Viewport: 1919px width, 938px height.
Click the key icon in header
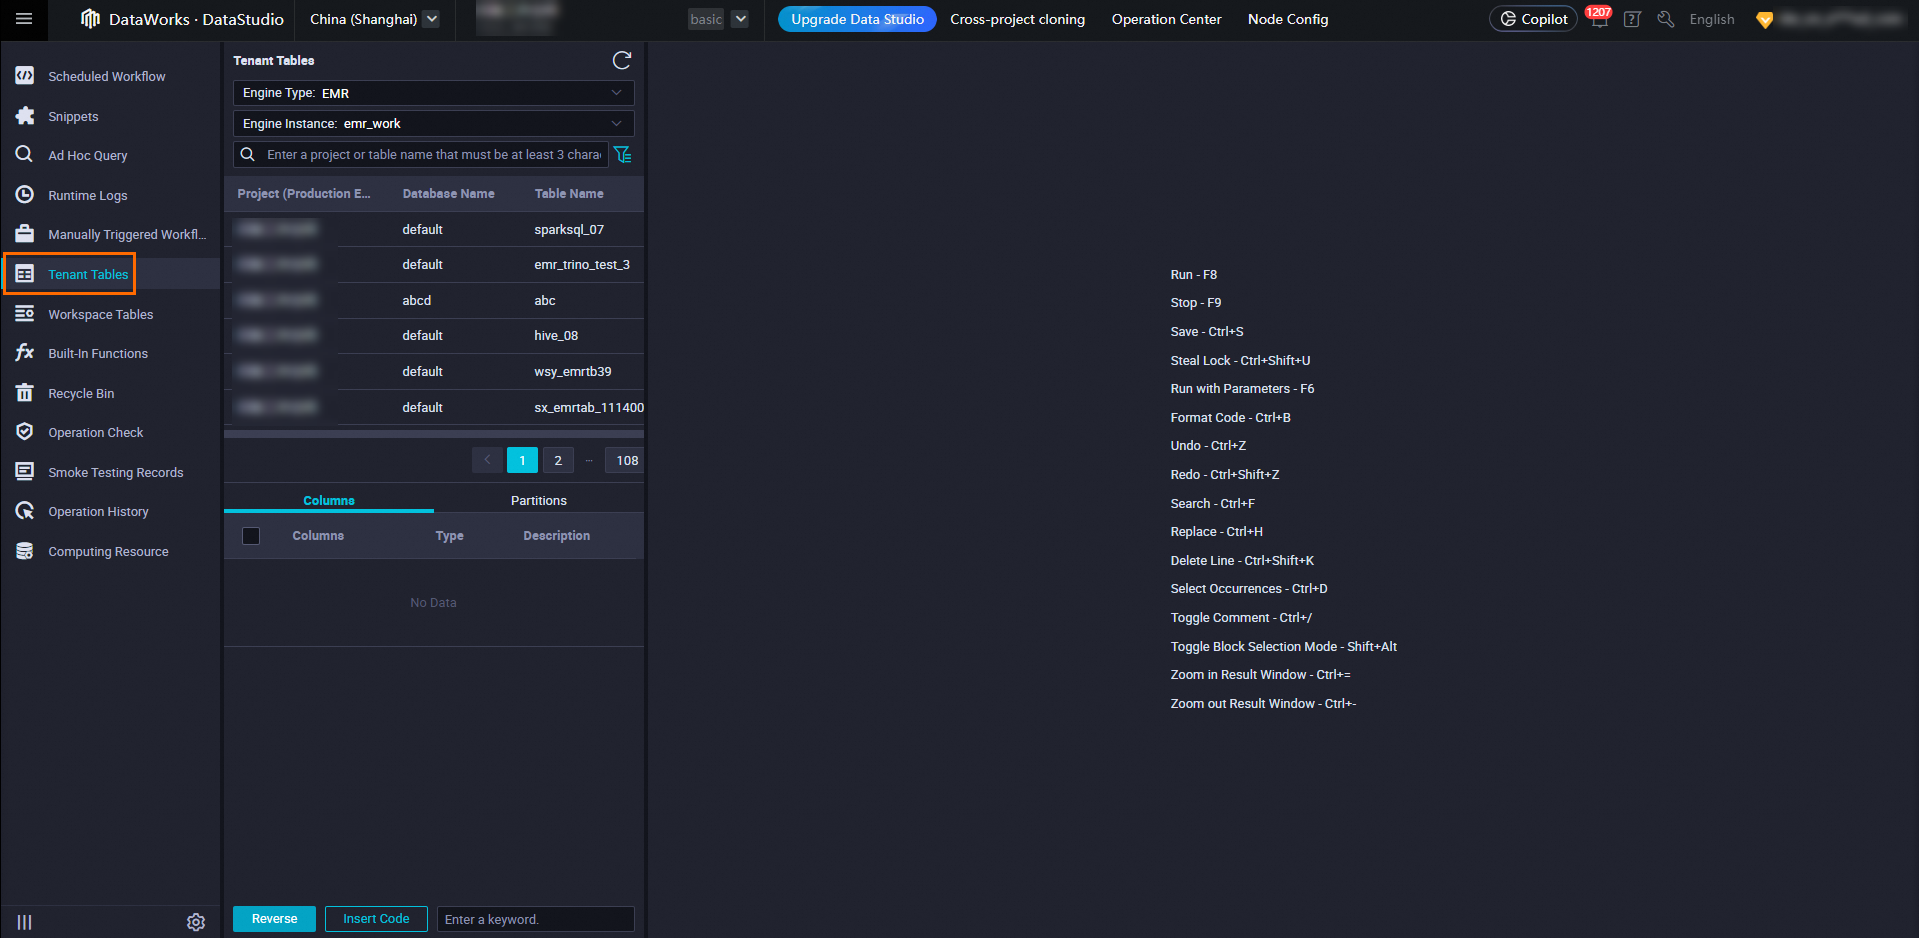[1665, 19]
